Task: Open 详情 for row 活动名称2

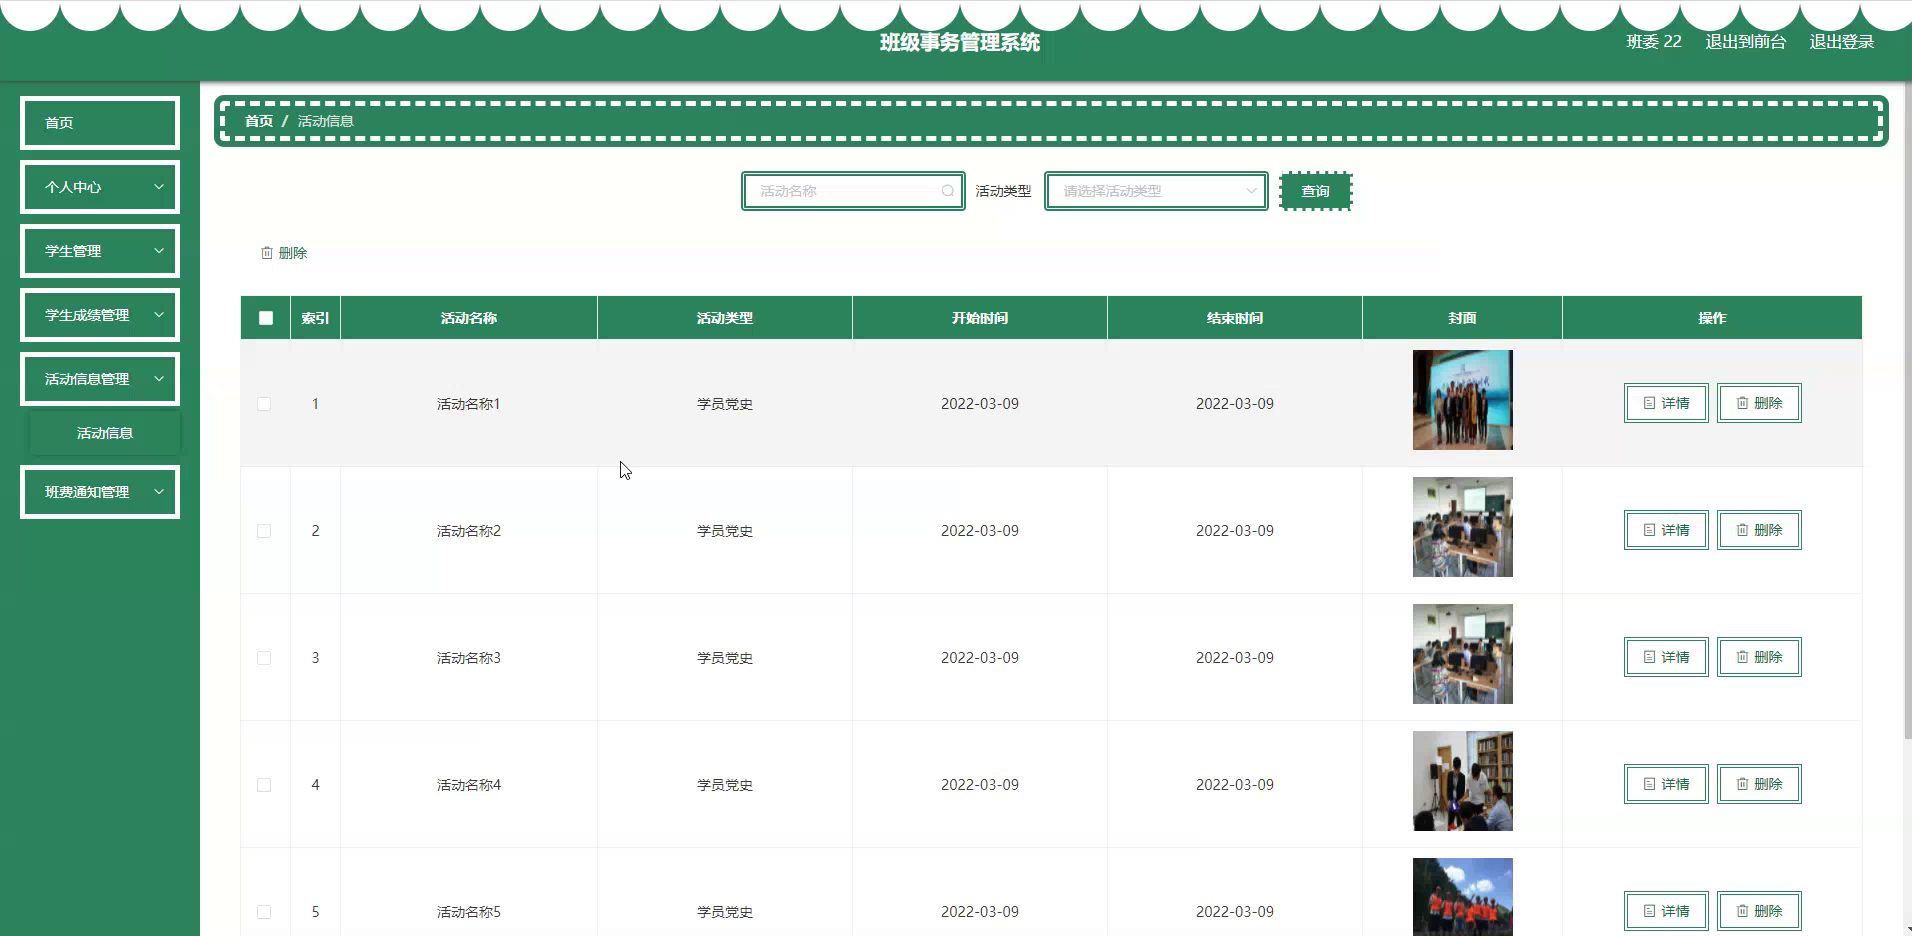Action: [x=1666, y=530]
